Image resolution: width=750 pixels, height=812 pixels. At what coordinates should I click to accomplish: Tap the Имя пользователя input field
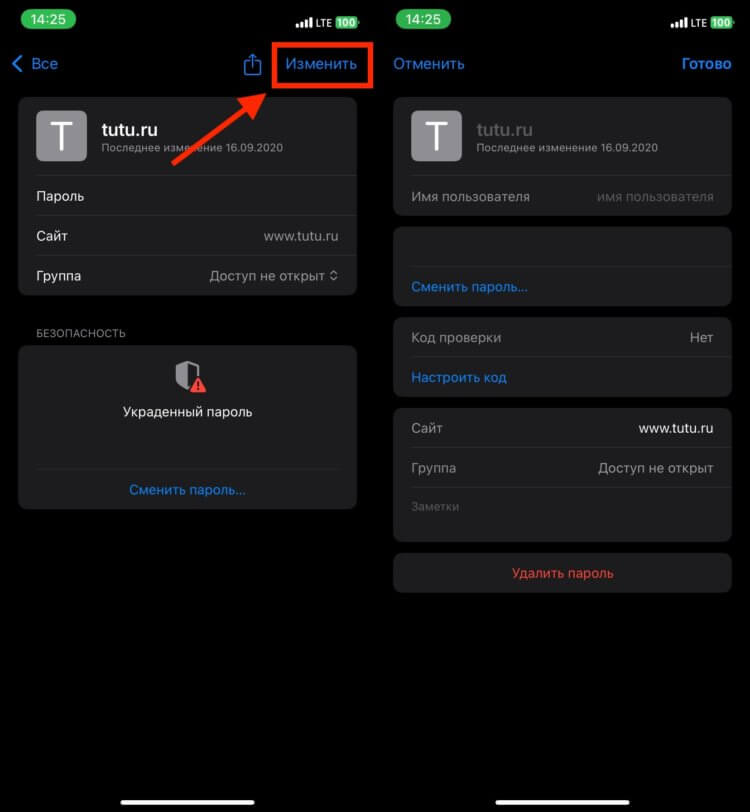point(562,197)
